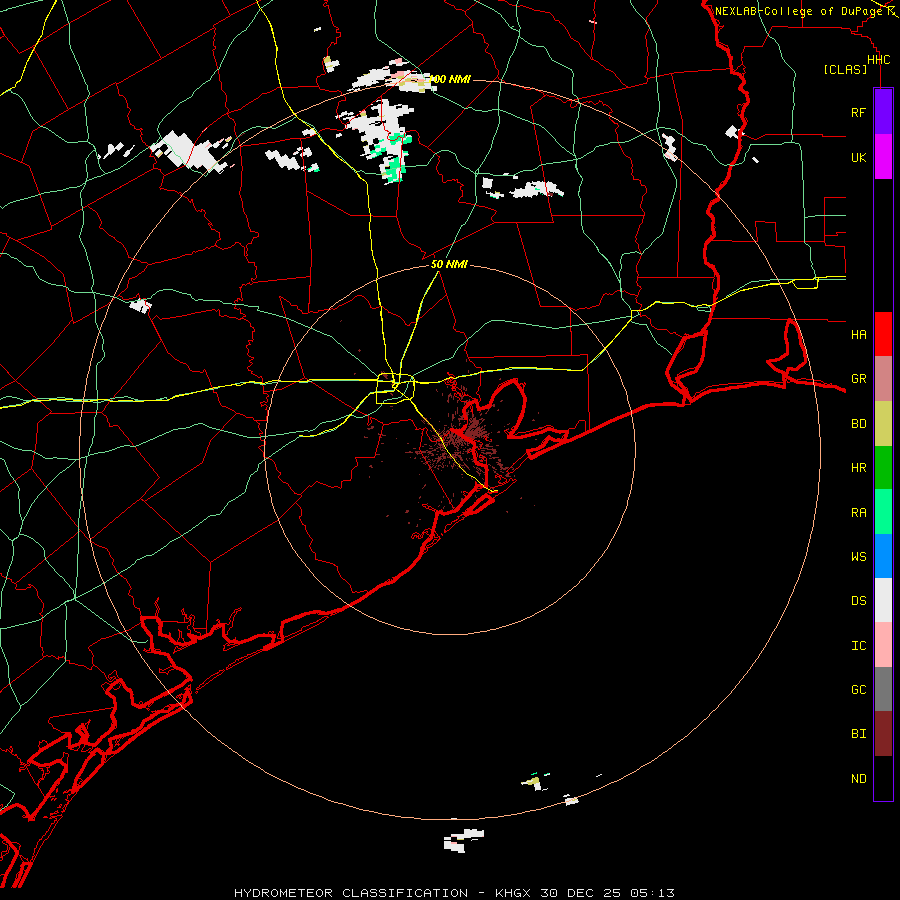Image resolution: width=900 pixels, height=900 pixels.
Task: Click the green rain echo north of Houston
Action: pos(393,168)
